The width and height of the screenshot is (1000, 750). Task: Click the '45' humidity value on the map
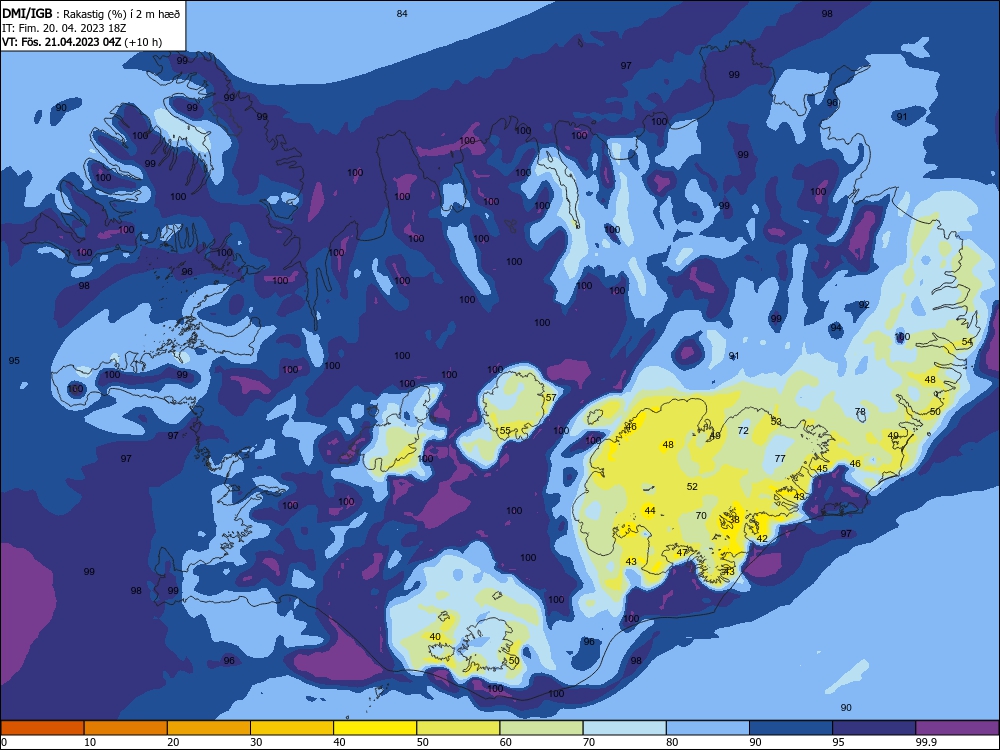[822, 469]
